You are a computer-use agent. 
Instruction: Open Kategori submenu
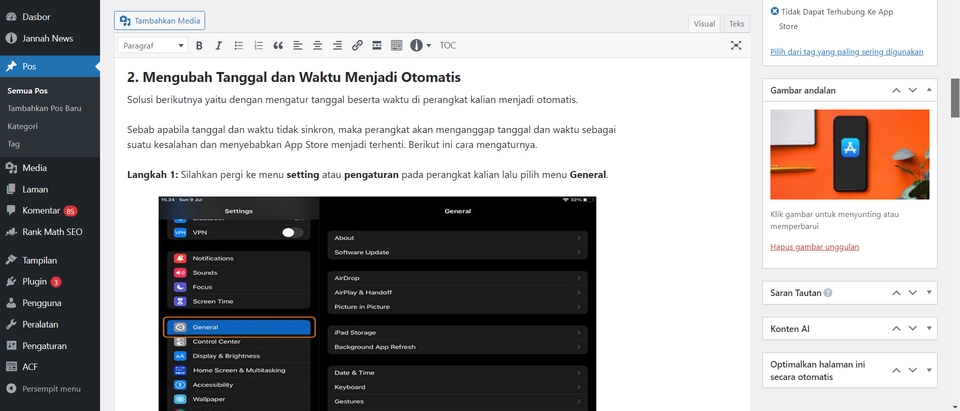23,126
